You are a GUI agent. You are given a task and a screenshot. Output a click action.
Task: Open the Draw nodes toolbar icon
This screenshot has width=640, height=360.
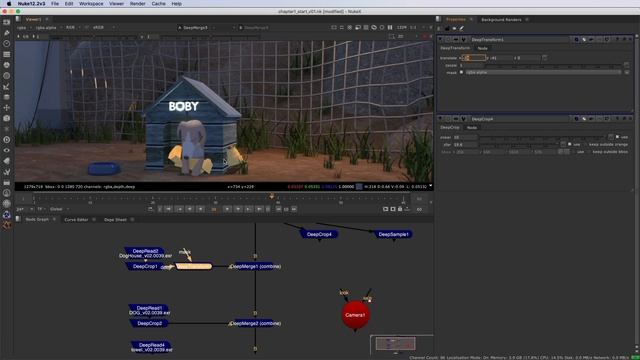click(x=7, y=33)
